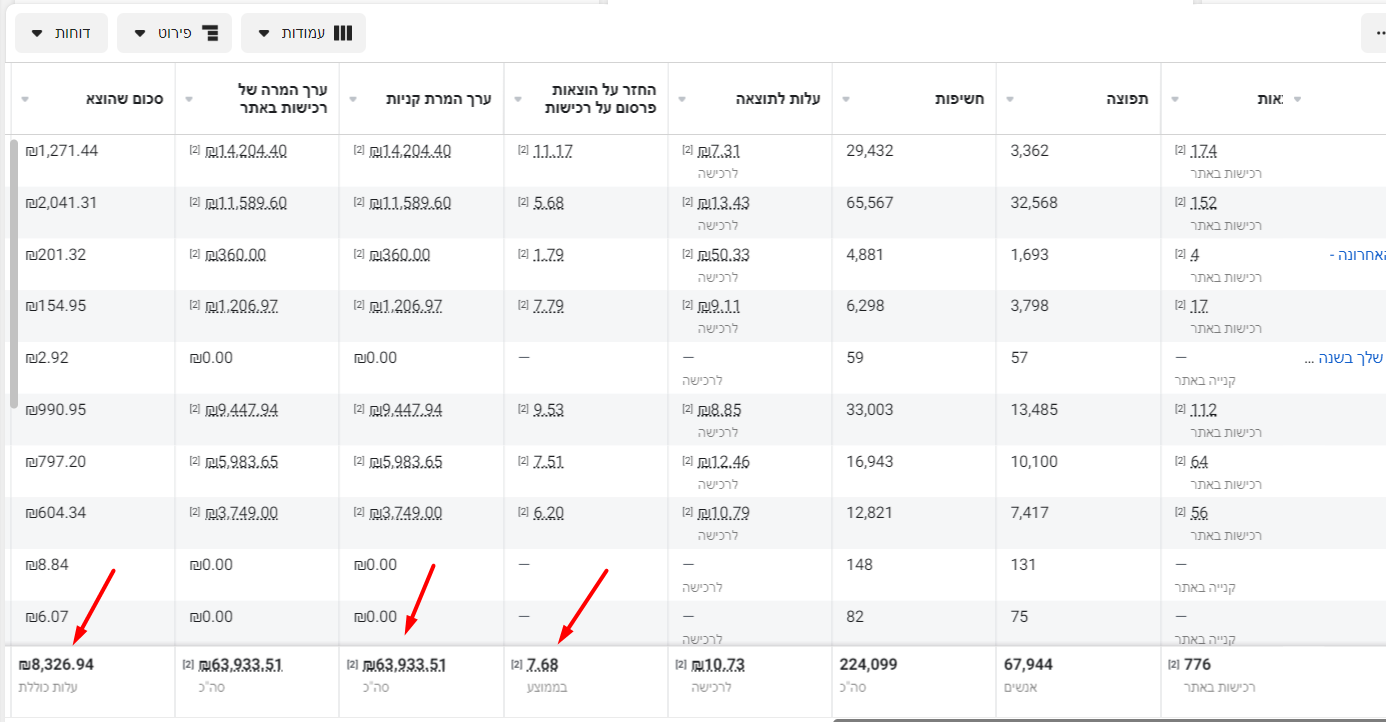
Task: Open column menu arrow for תפוצה
Action: (x=1010, y=99)
